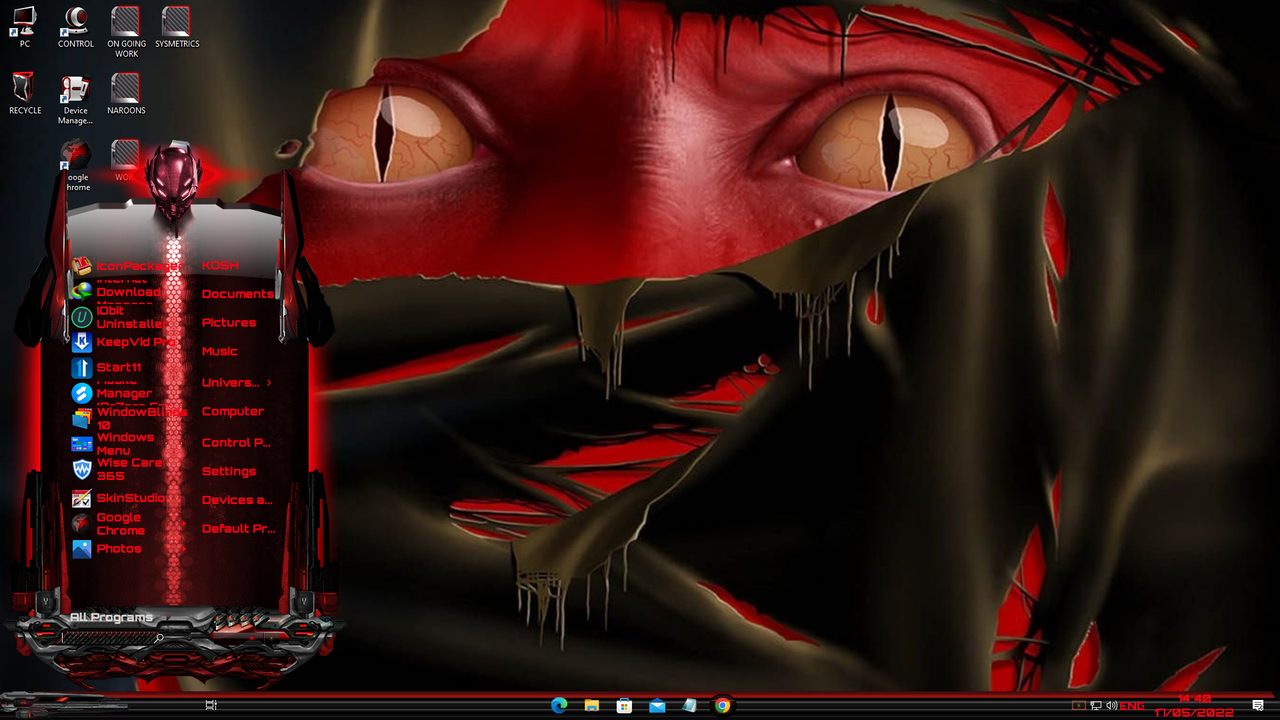Expand the Univers... submenu arrow
The width and height of the screenshot is (1280, 720).
coord(269,382)
